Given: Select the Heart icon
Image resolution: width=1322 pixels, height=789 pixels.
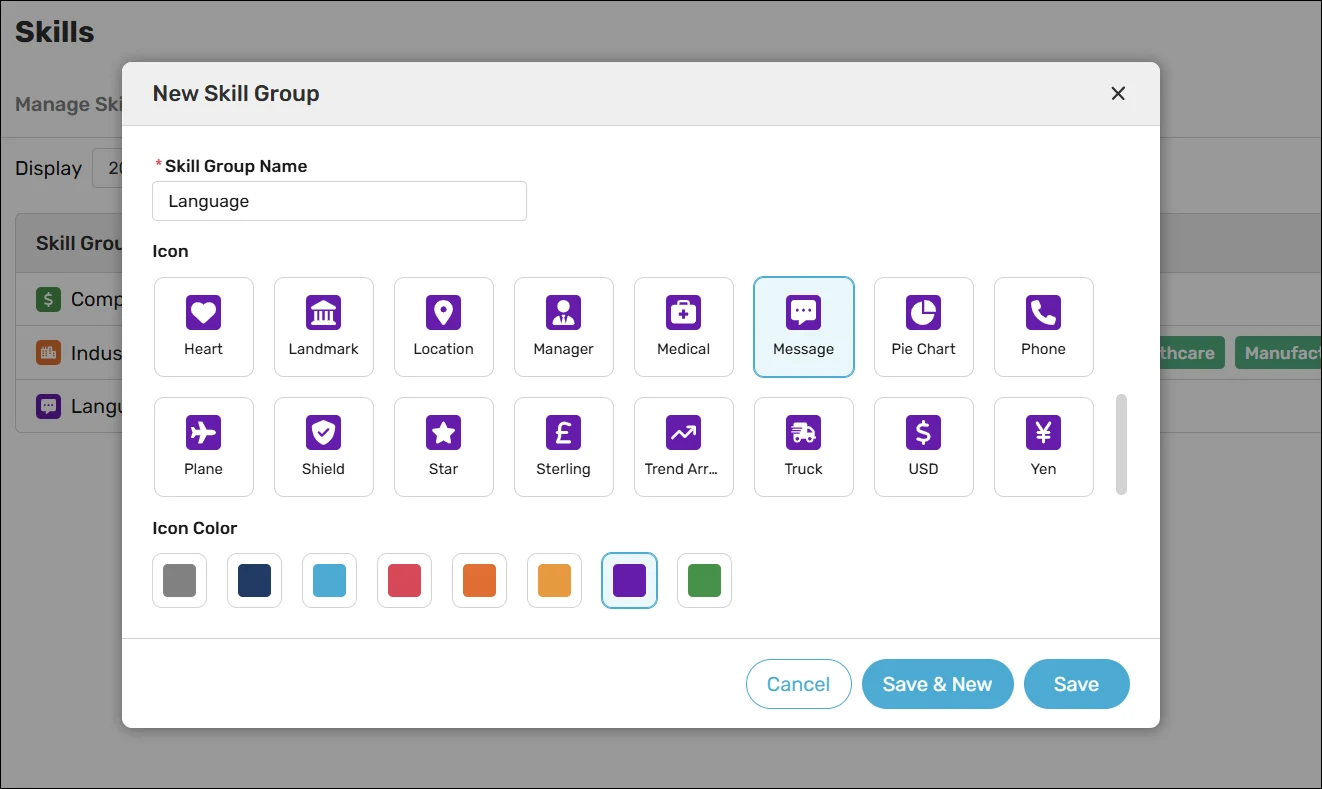Looking at the screenshot, I should (x=204, y=327).
